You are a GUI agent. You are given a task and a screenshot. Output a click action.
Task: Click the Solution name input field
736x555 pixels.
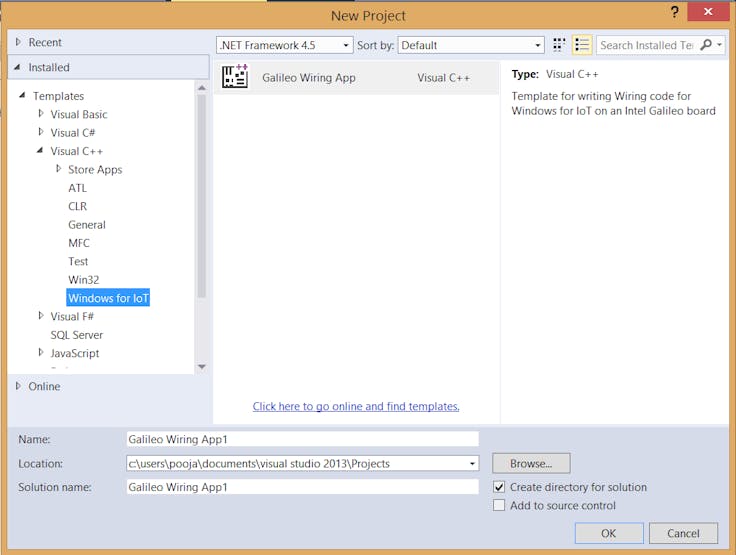click(302, 487)
